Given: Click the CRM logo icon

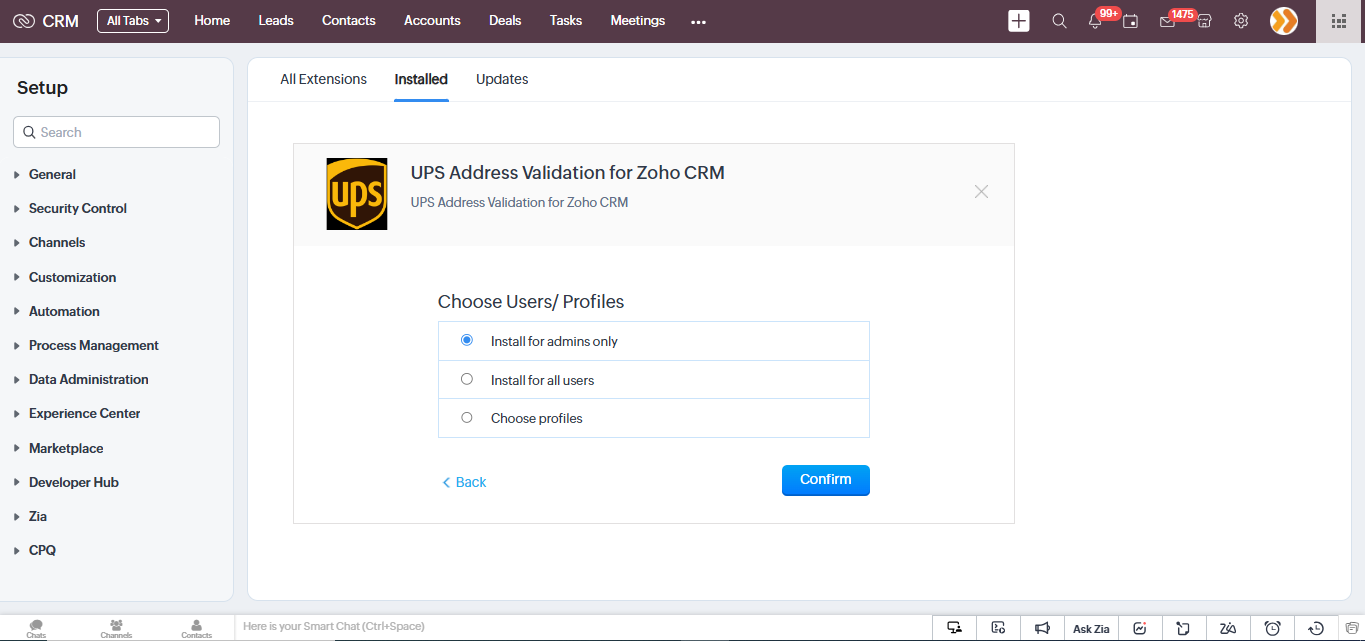Looking at the screenshot, I should pos(24,21).
